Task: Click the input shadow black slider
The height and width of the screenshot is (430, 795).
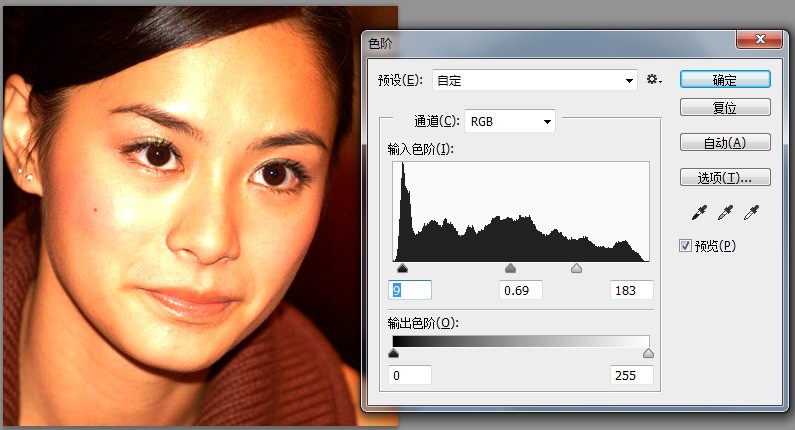Action: pos(402,269)
